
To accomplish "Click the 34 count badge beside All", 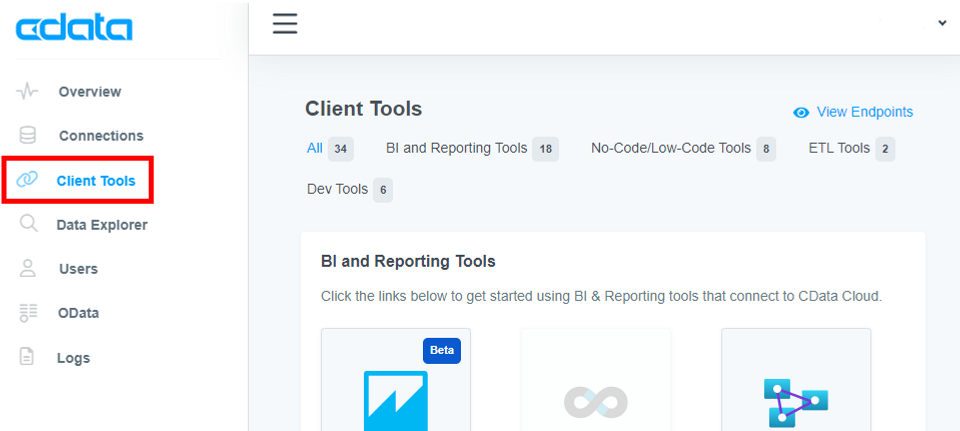I will (341, 149).
